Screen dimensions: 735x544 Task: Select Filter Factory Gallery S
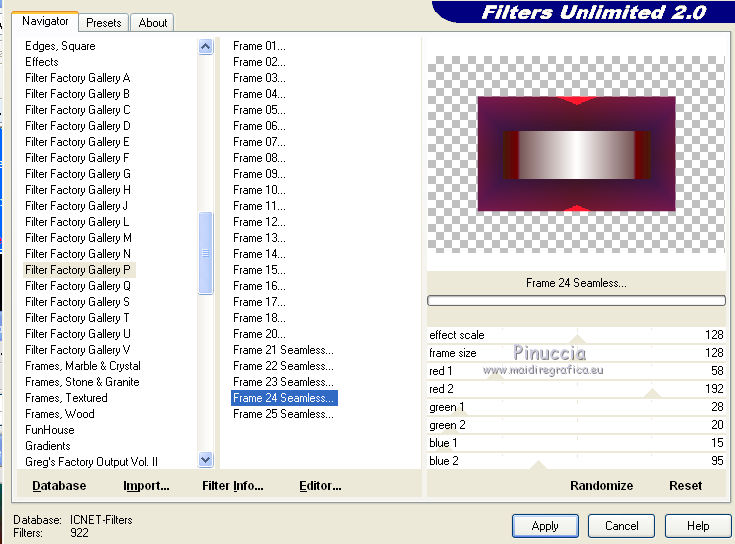click(78, 302)
